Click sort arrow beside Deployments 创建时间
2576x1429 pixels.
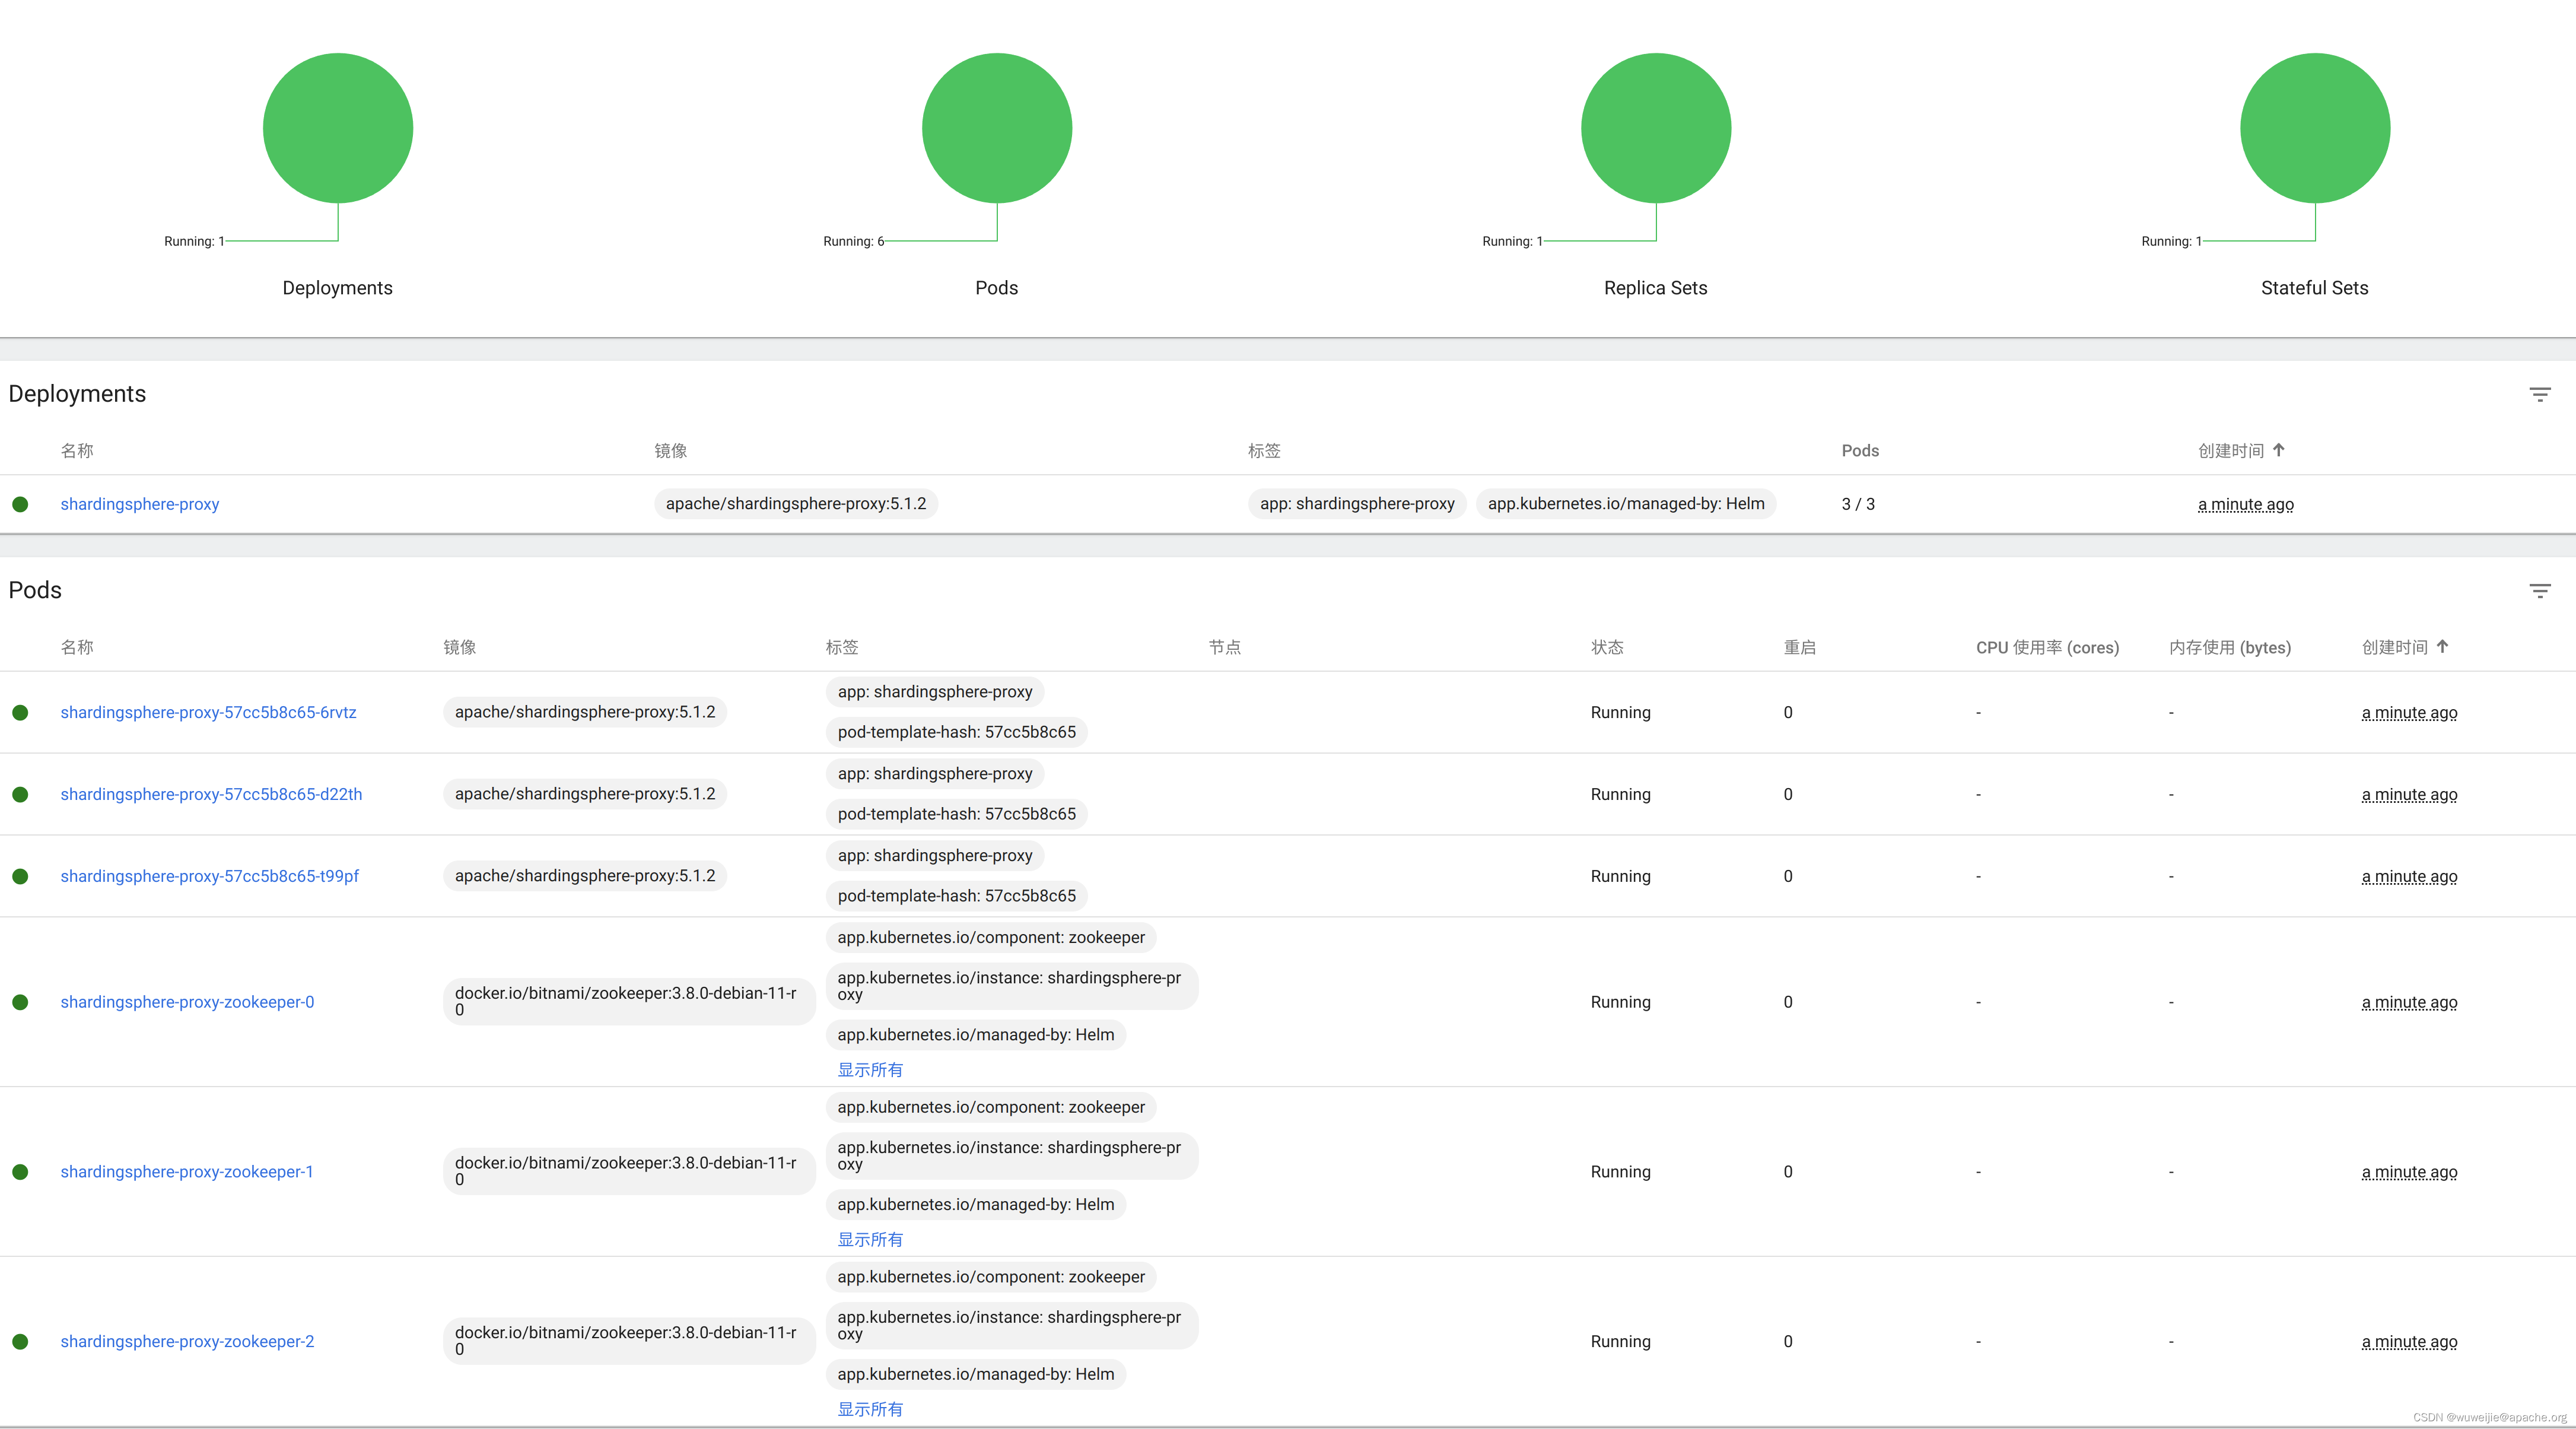[2279, 450]
